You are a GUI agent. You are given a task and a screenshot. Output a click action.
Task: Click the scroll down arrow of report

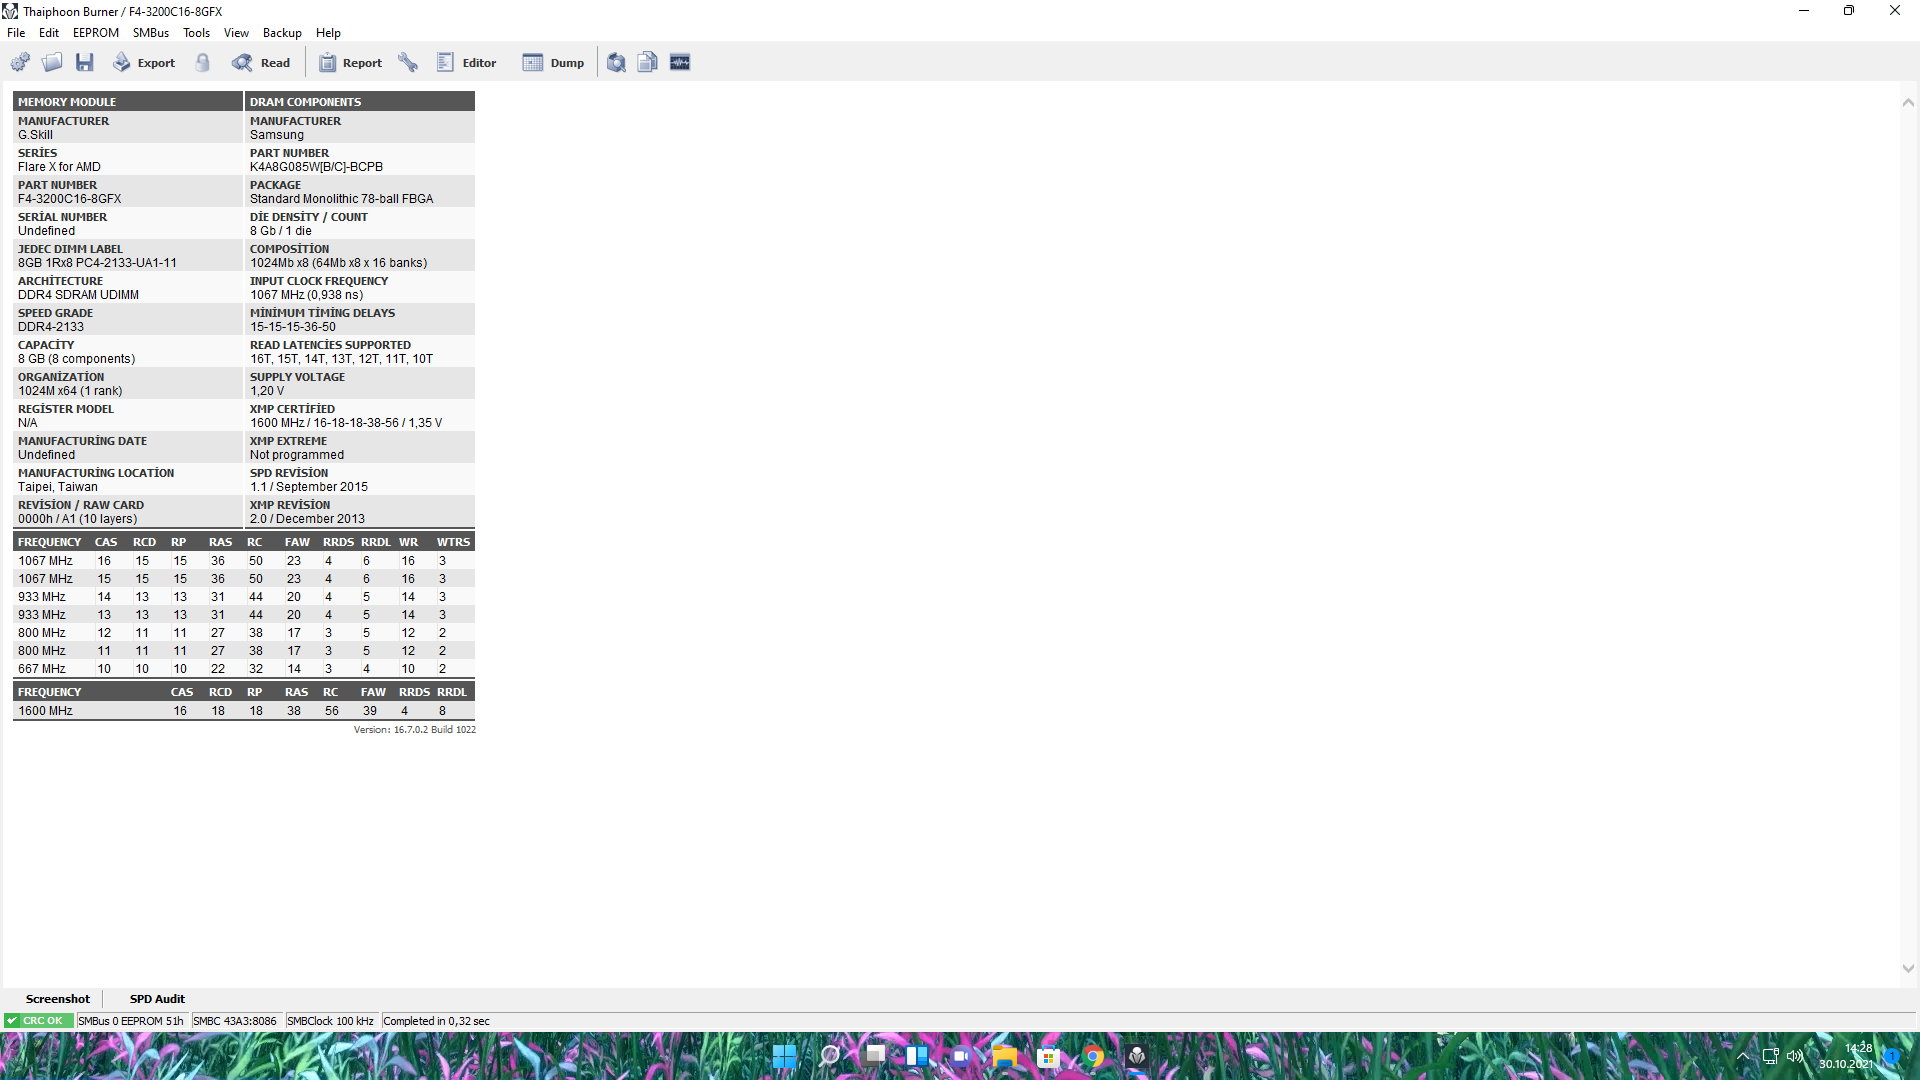coord(1908,968)
